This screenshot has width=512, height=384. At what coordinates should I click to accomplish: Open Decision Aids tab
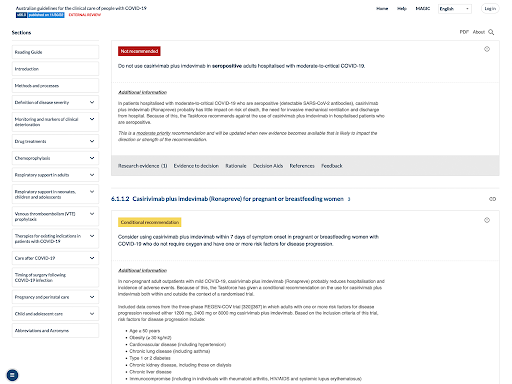[x=268, y=166]
